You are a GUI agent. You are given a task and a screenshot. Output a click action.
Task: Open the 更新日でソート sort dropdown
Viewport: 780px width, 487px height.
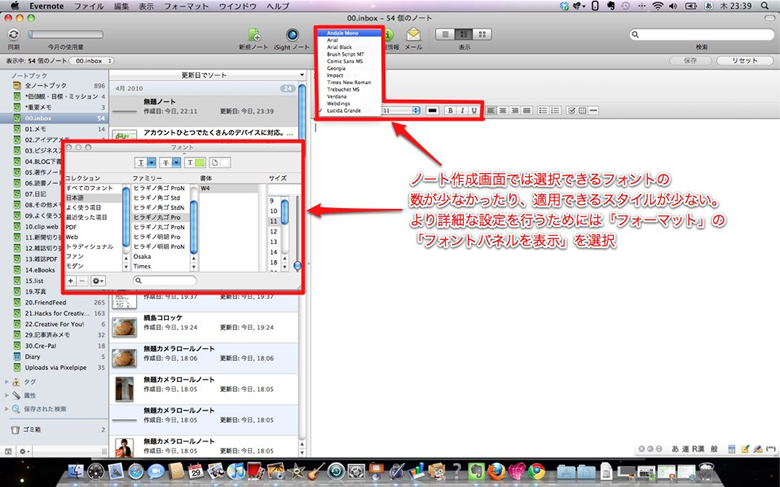pyautogui.click(x=204, y=75)
